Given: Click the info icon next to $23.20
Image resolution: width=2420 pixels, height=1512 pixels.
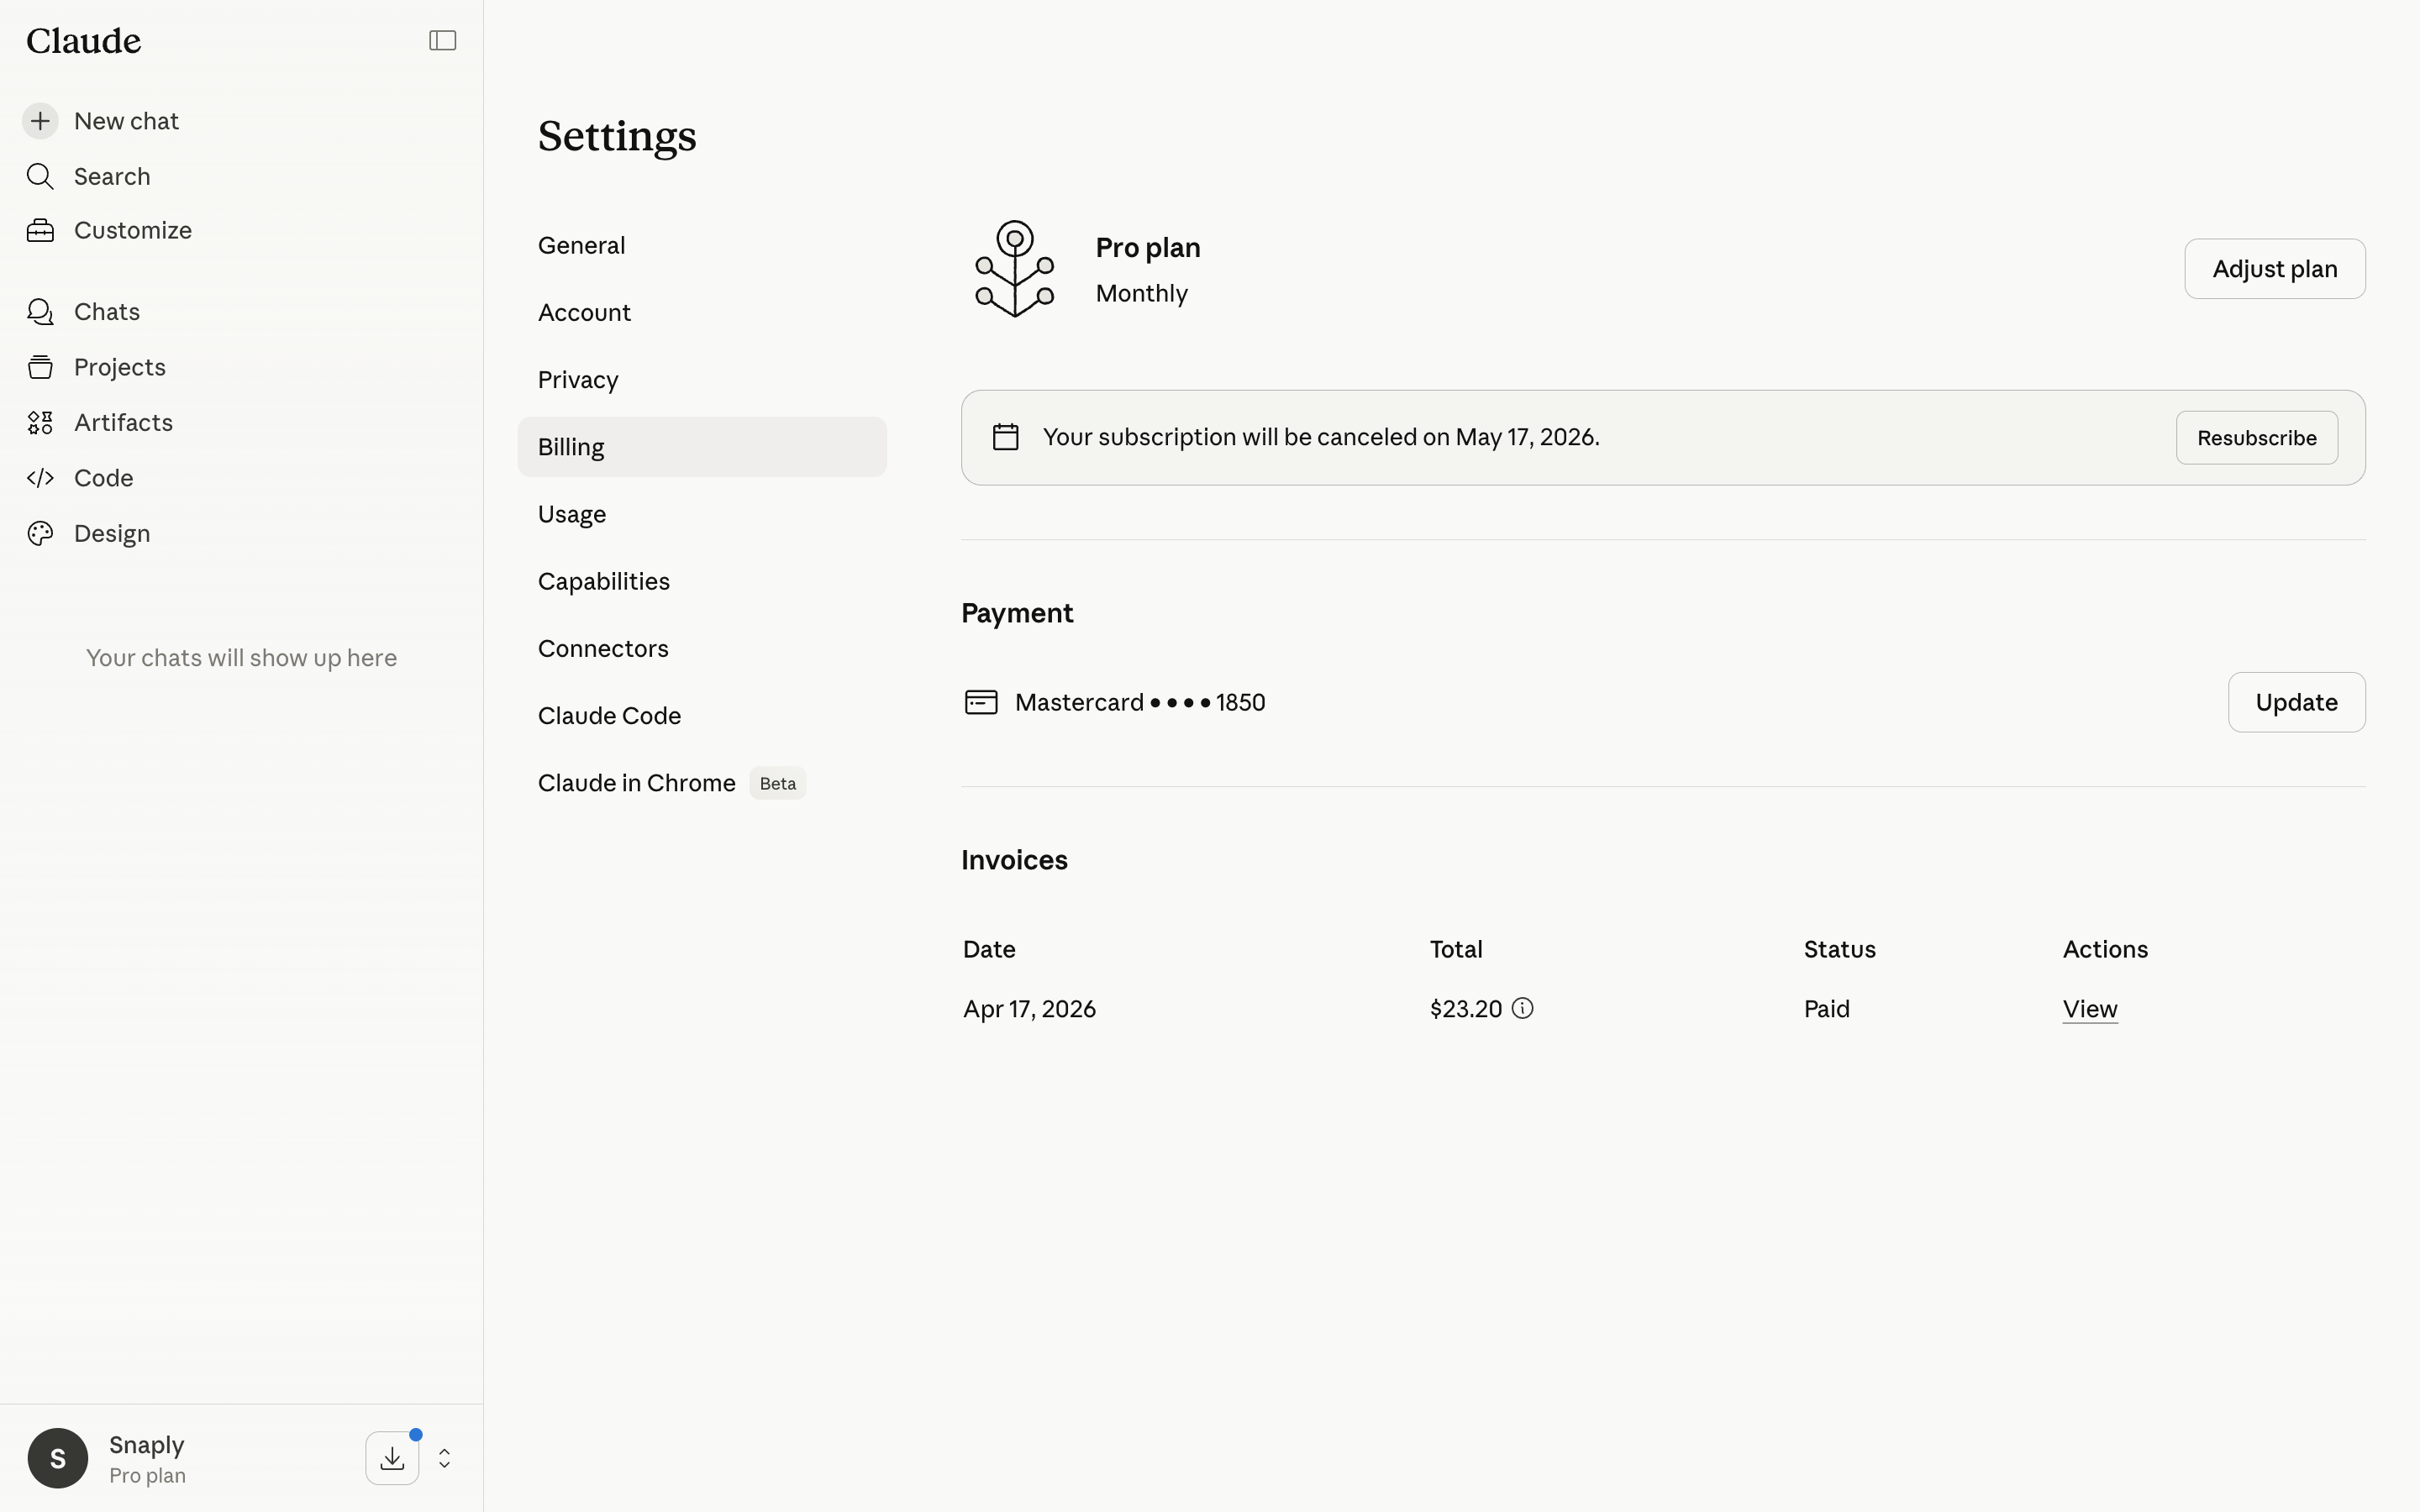Looking at the screenshot, I should [x=1522, y=1008].
